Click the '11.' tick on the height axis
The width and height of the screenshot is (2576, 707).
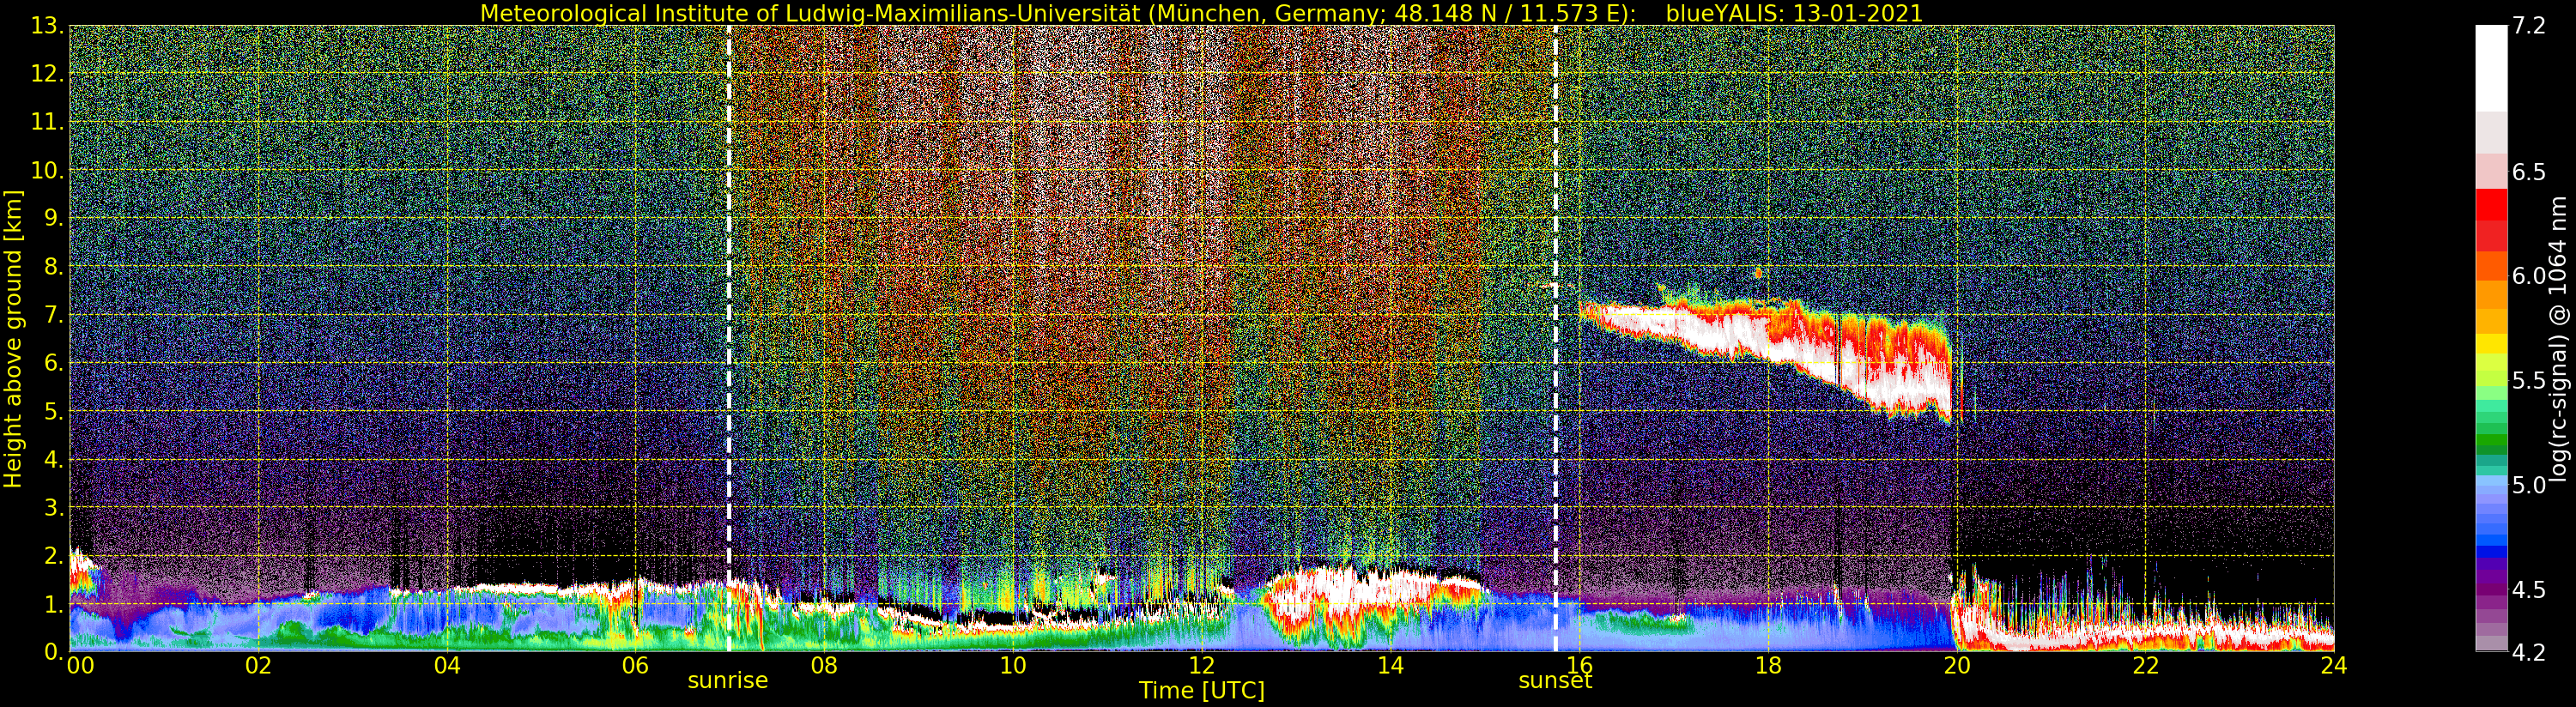pyautogui.click(x=46, y=123)
